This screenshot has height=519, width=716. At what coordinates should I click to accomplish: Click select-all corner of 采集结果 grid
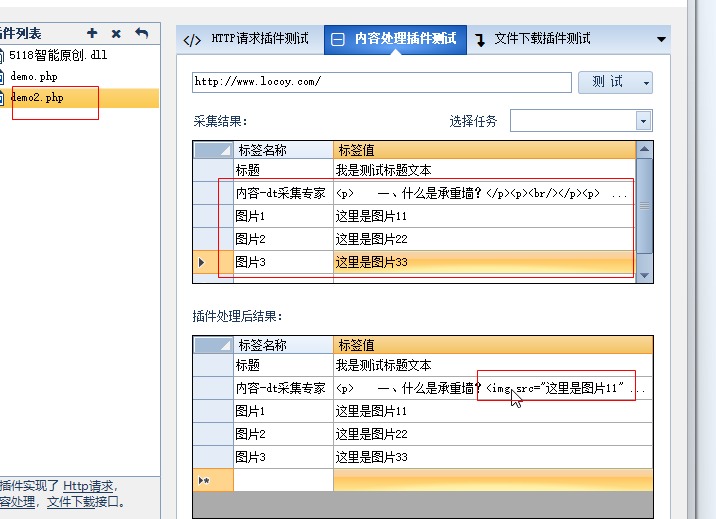click(213, 150)
